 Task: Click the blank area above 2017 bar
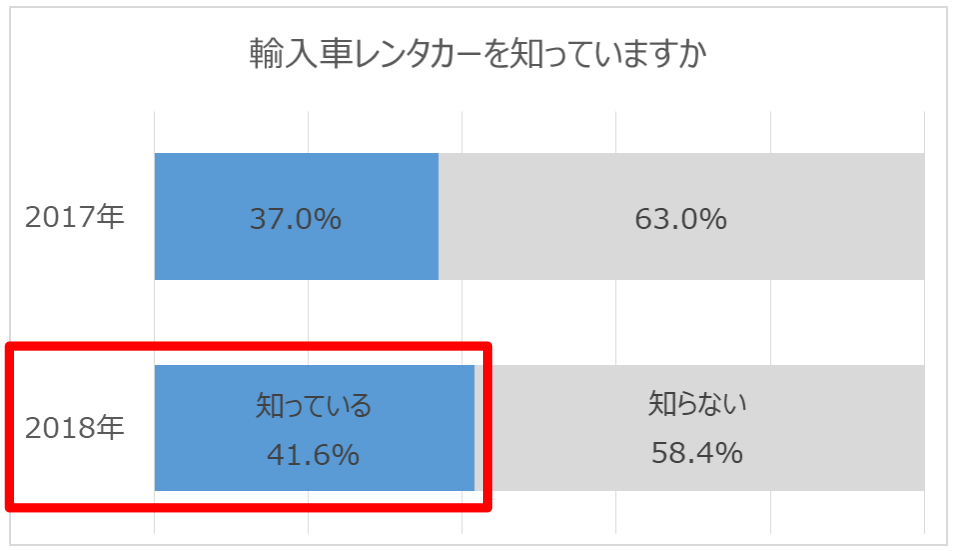[x=539, y=132]
